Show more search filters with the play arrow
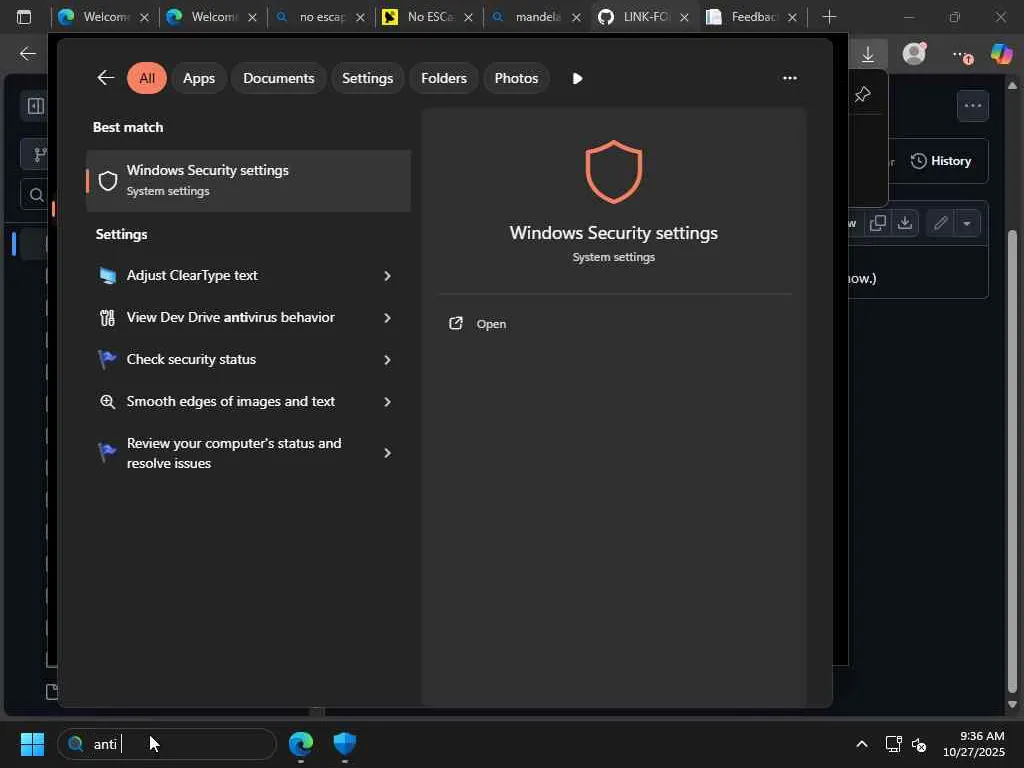This screenshot has width=1024, height=768. (577, 78)
